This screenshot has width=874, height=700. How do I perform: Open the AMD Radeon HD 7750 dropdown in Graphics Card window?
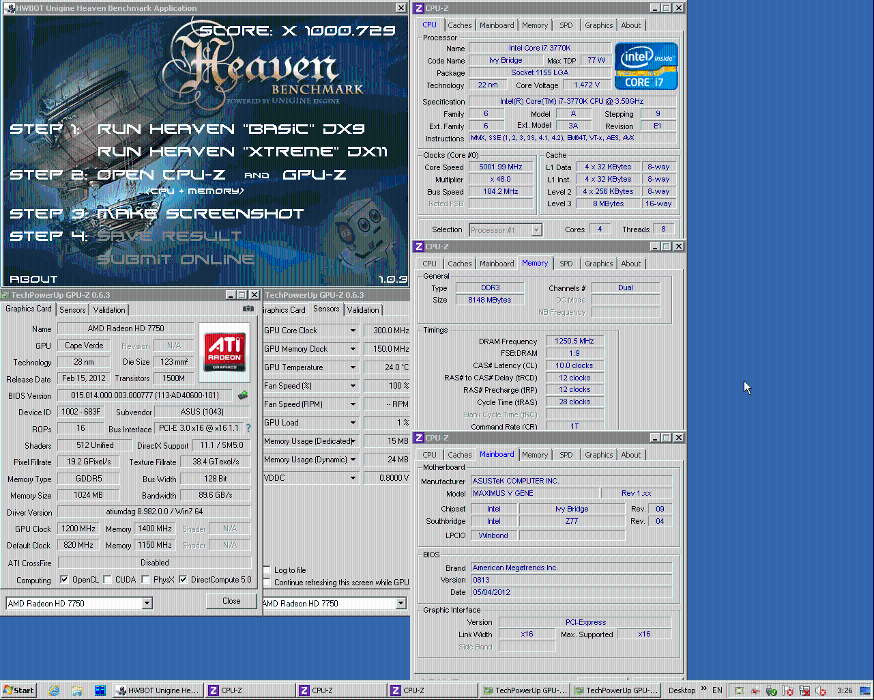click(x=147, y=603)
